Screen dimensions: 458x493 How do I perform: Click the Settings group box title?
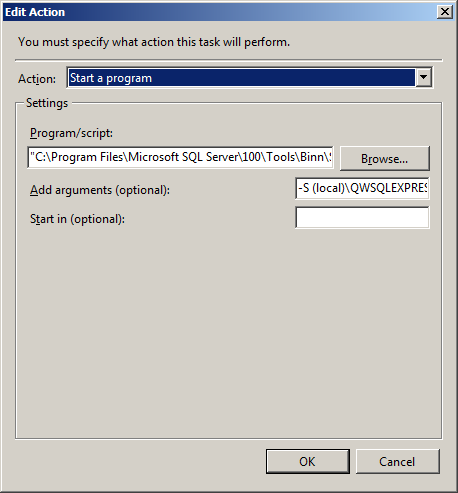pos(47,103)
